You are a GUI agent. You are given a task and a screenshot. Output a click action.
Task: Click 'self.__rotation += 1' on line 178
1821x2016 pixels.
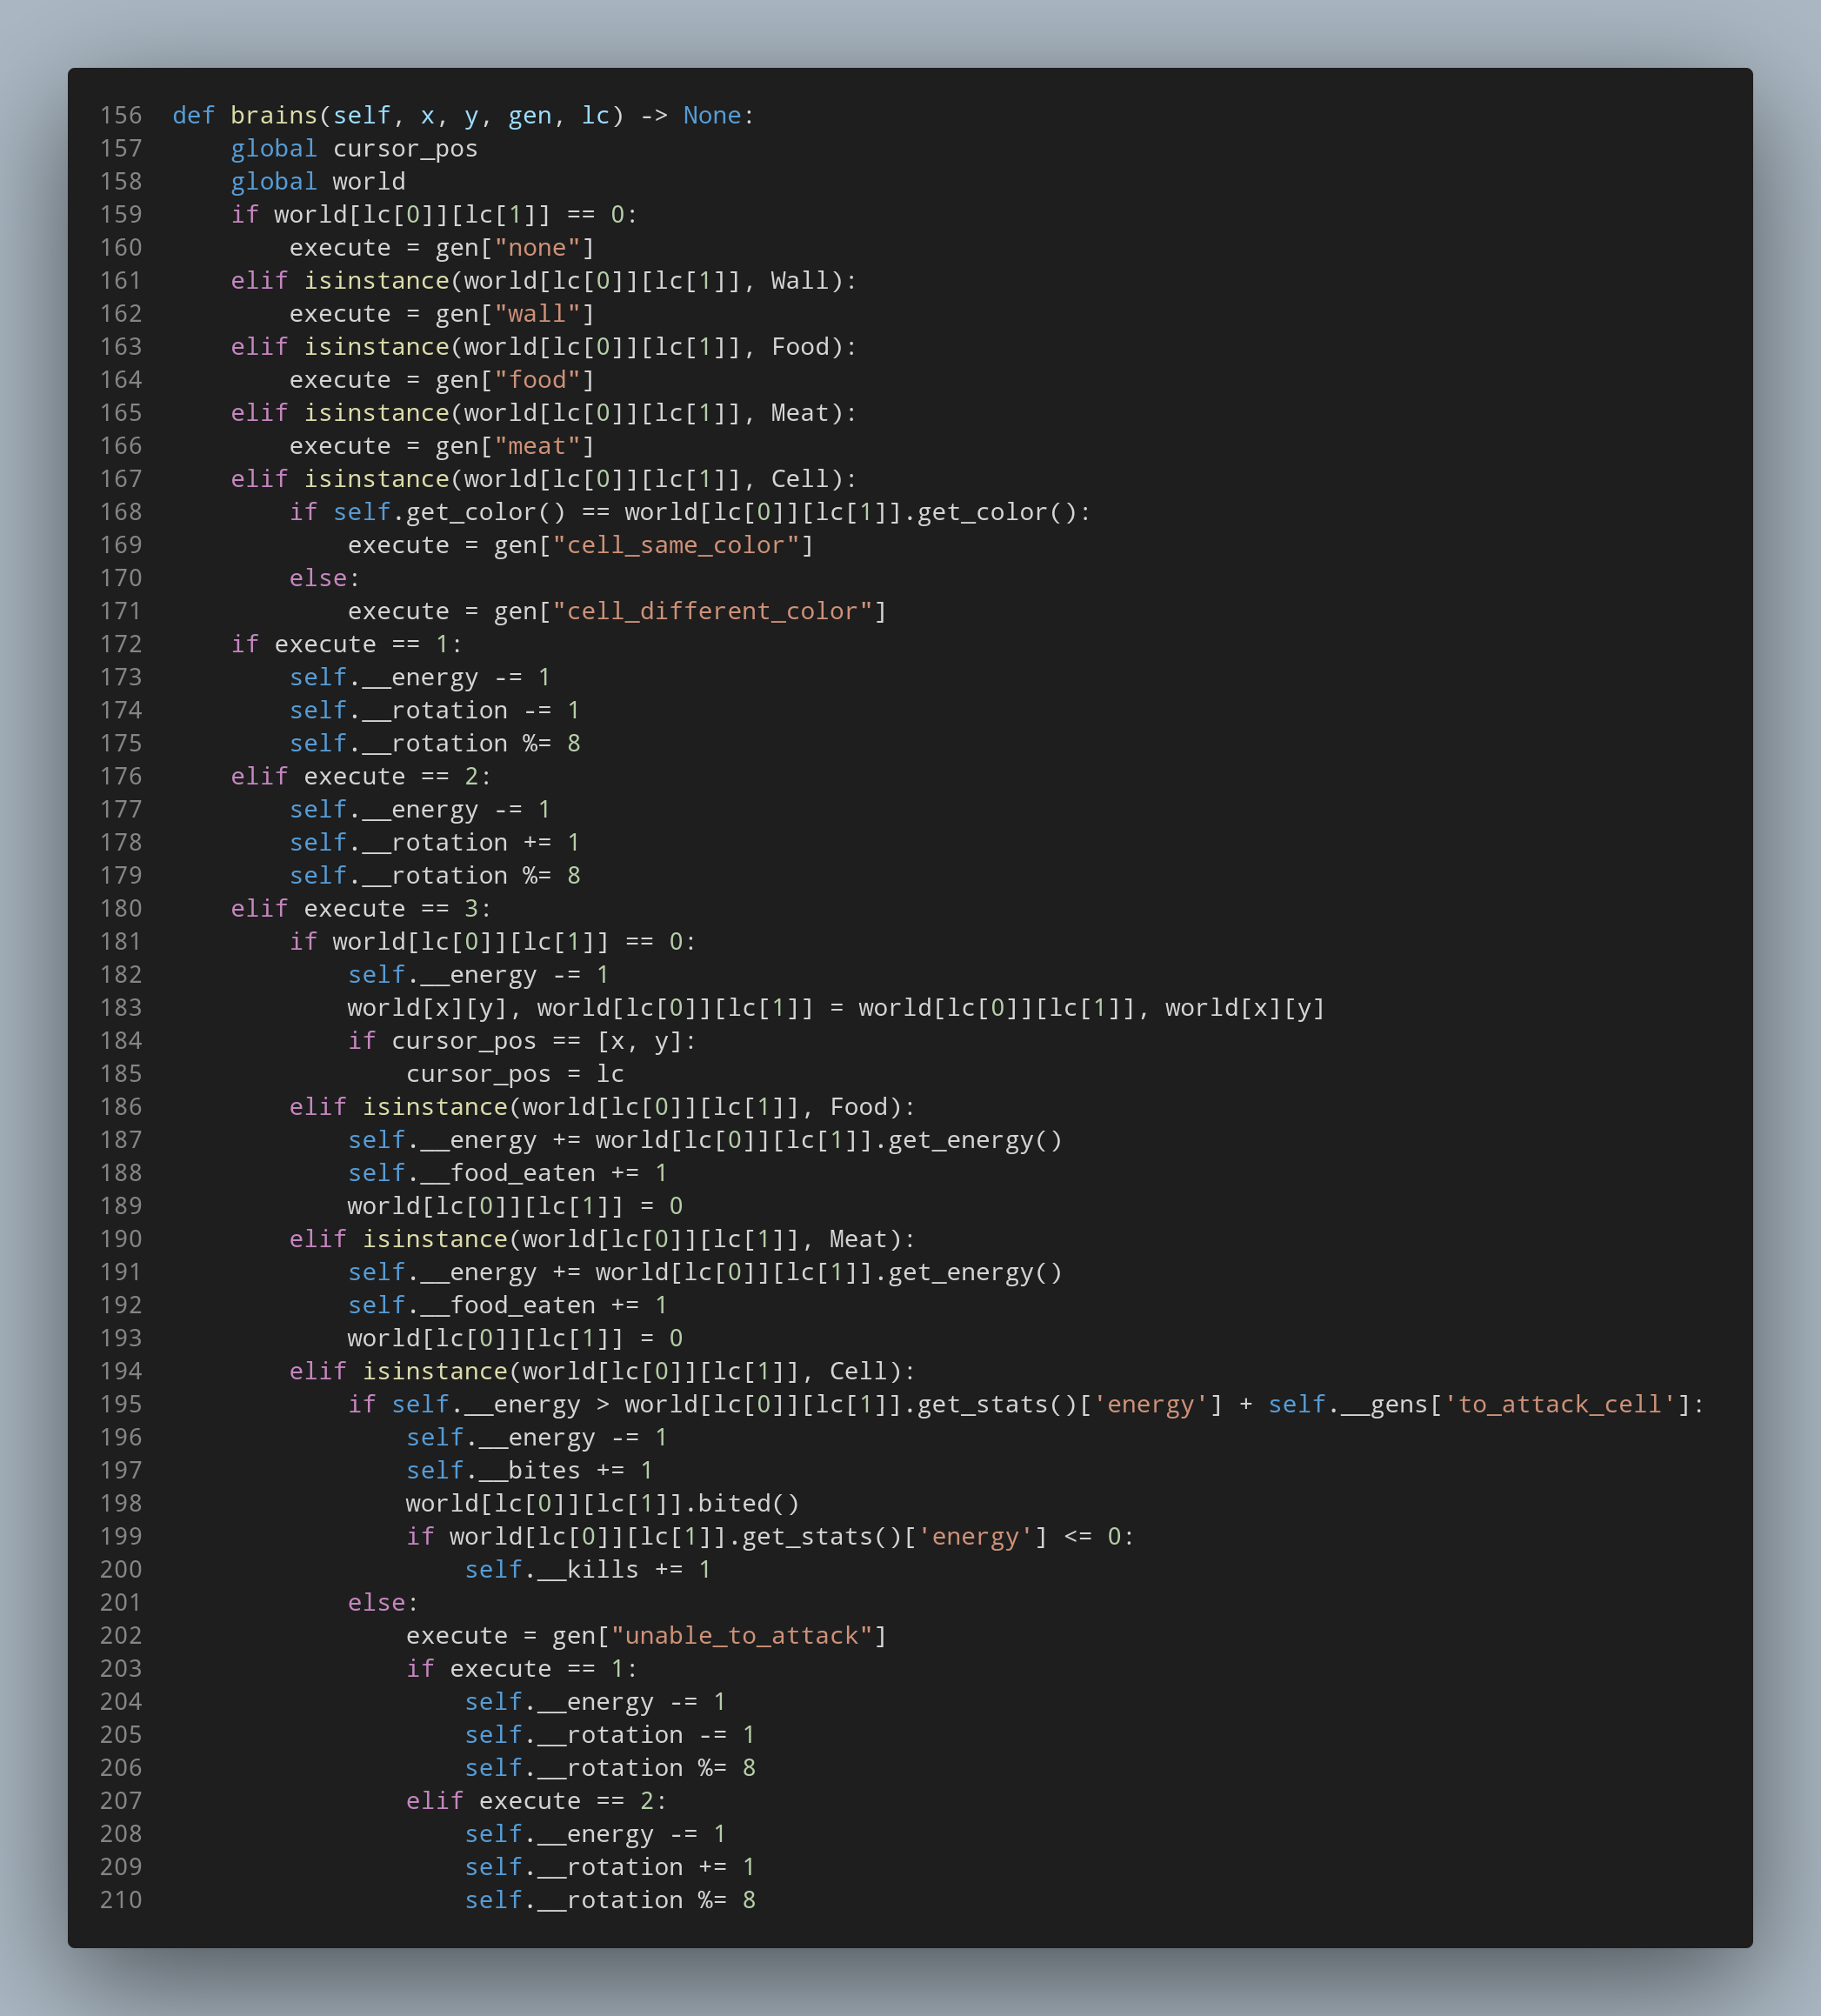(x=435, y=842)
